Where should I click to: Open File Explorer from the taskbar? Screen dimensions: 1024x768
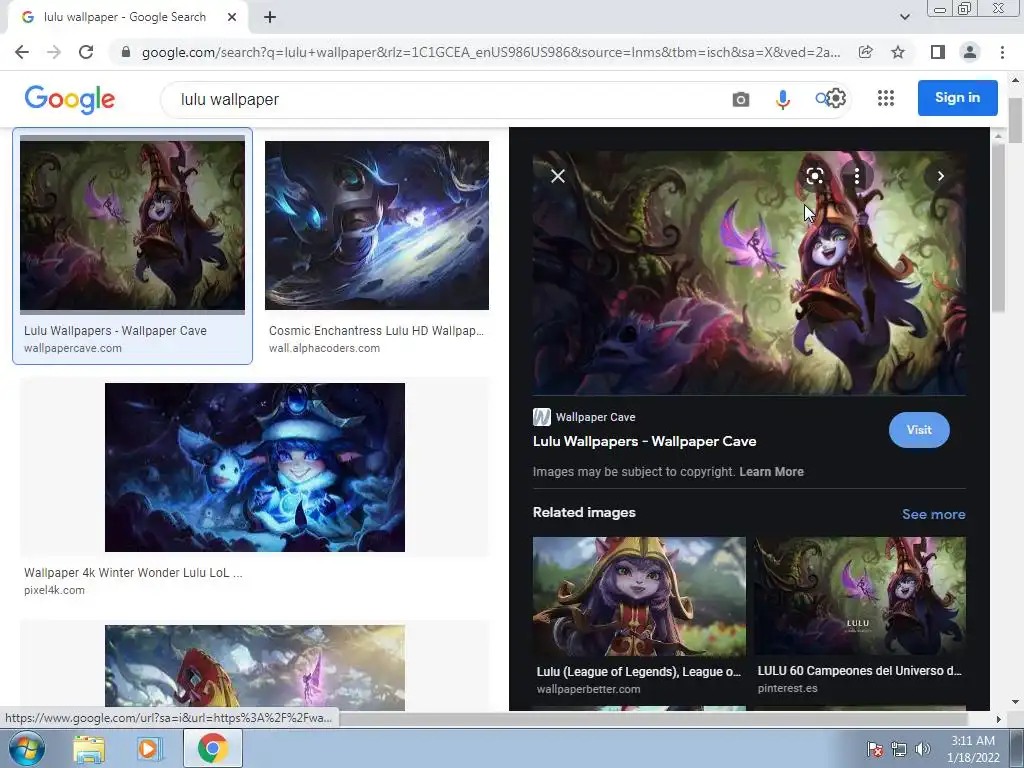tap(89, 749)
